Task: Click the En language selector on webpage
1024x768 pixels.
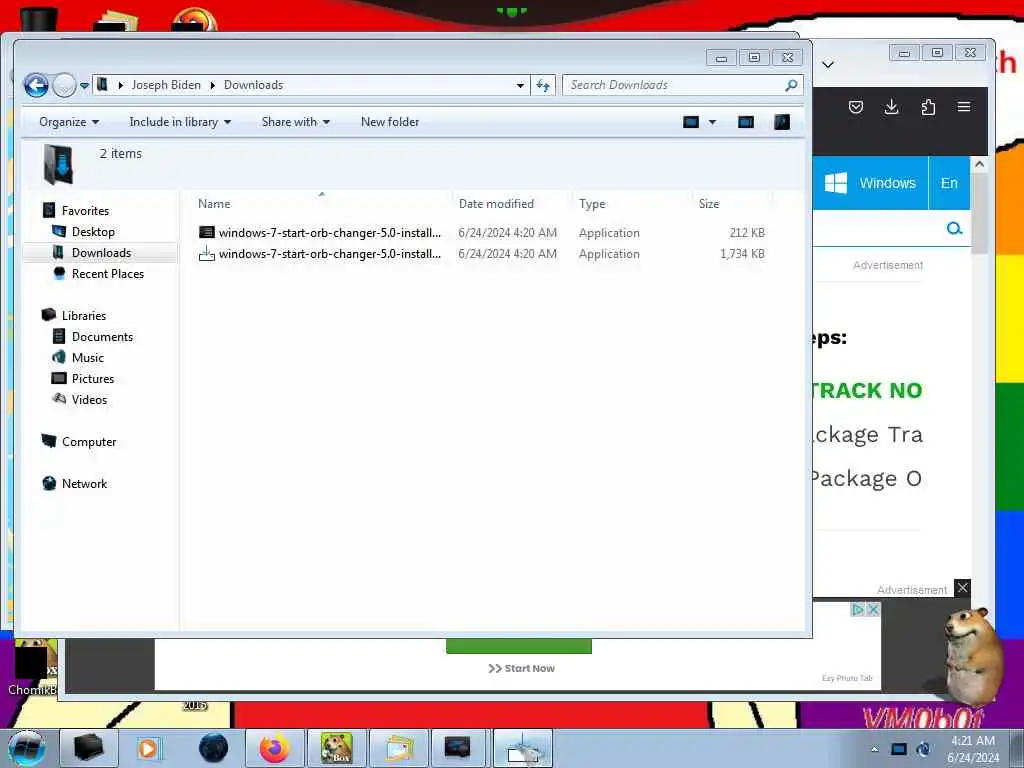Action: tap(949, 183)
